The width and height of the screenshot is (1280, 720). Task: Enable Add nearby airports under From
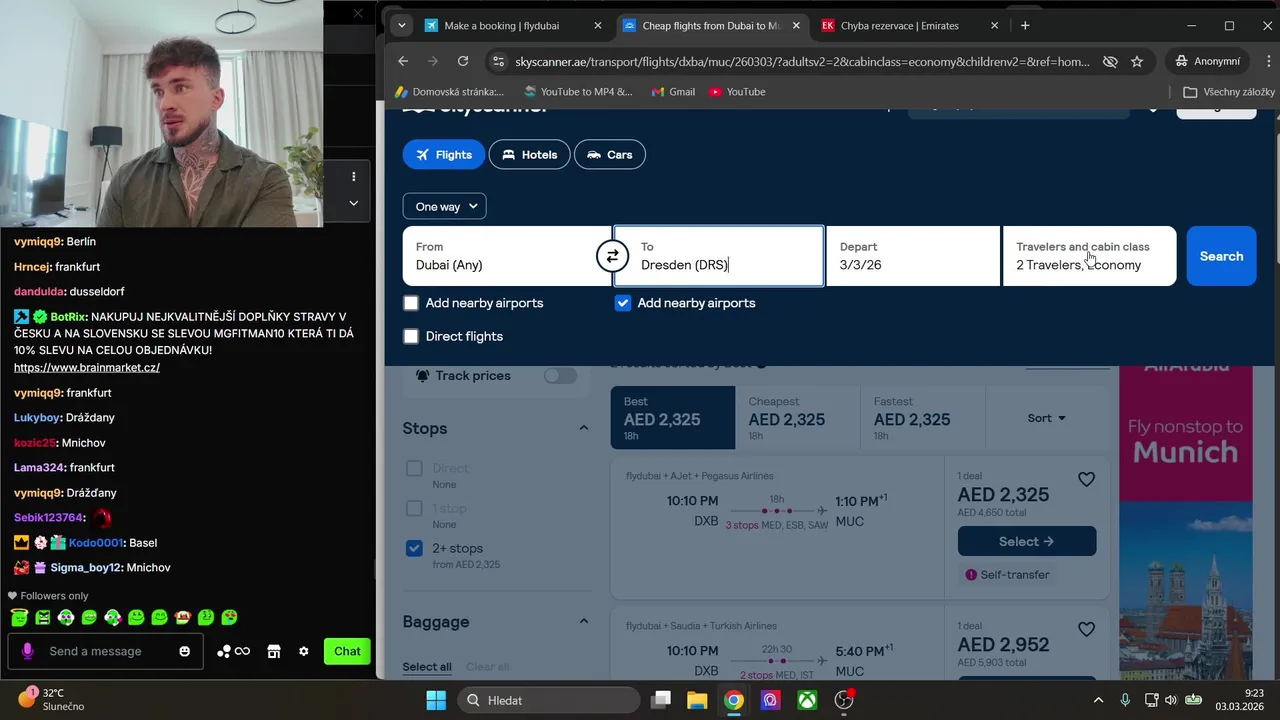click(411, 303)
